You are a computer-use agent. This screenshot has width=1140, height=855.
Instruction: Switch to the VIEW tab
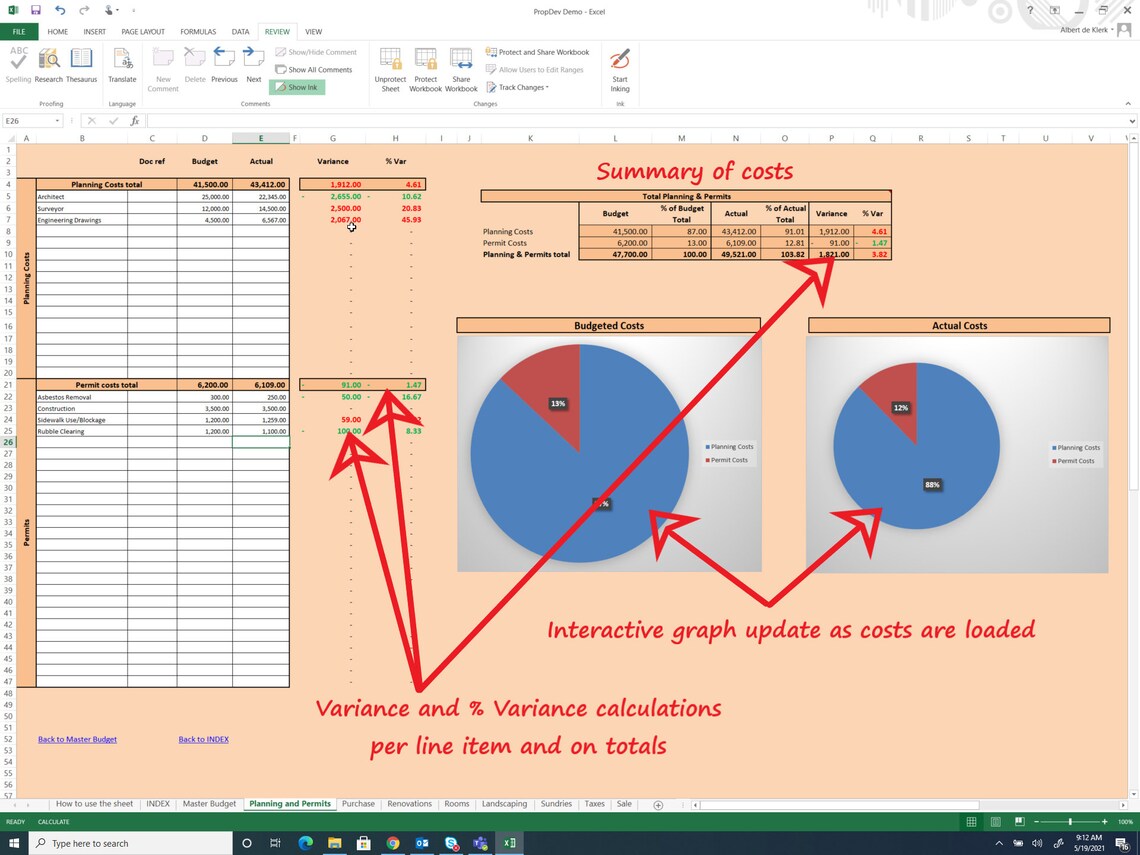(x=313, y=32)
